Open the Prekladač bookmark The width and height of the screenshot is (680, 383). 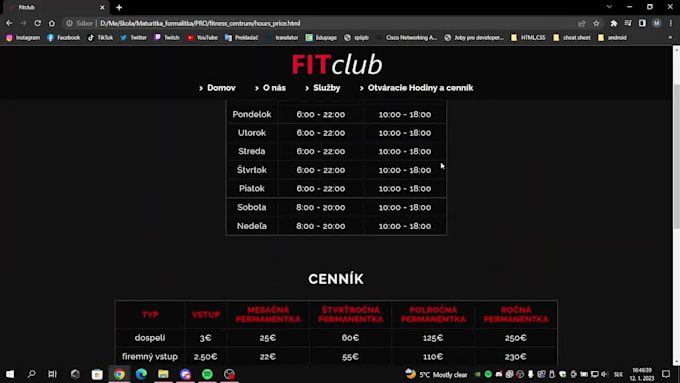pyautogui.click(x=242, y=38)
